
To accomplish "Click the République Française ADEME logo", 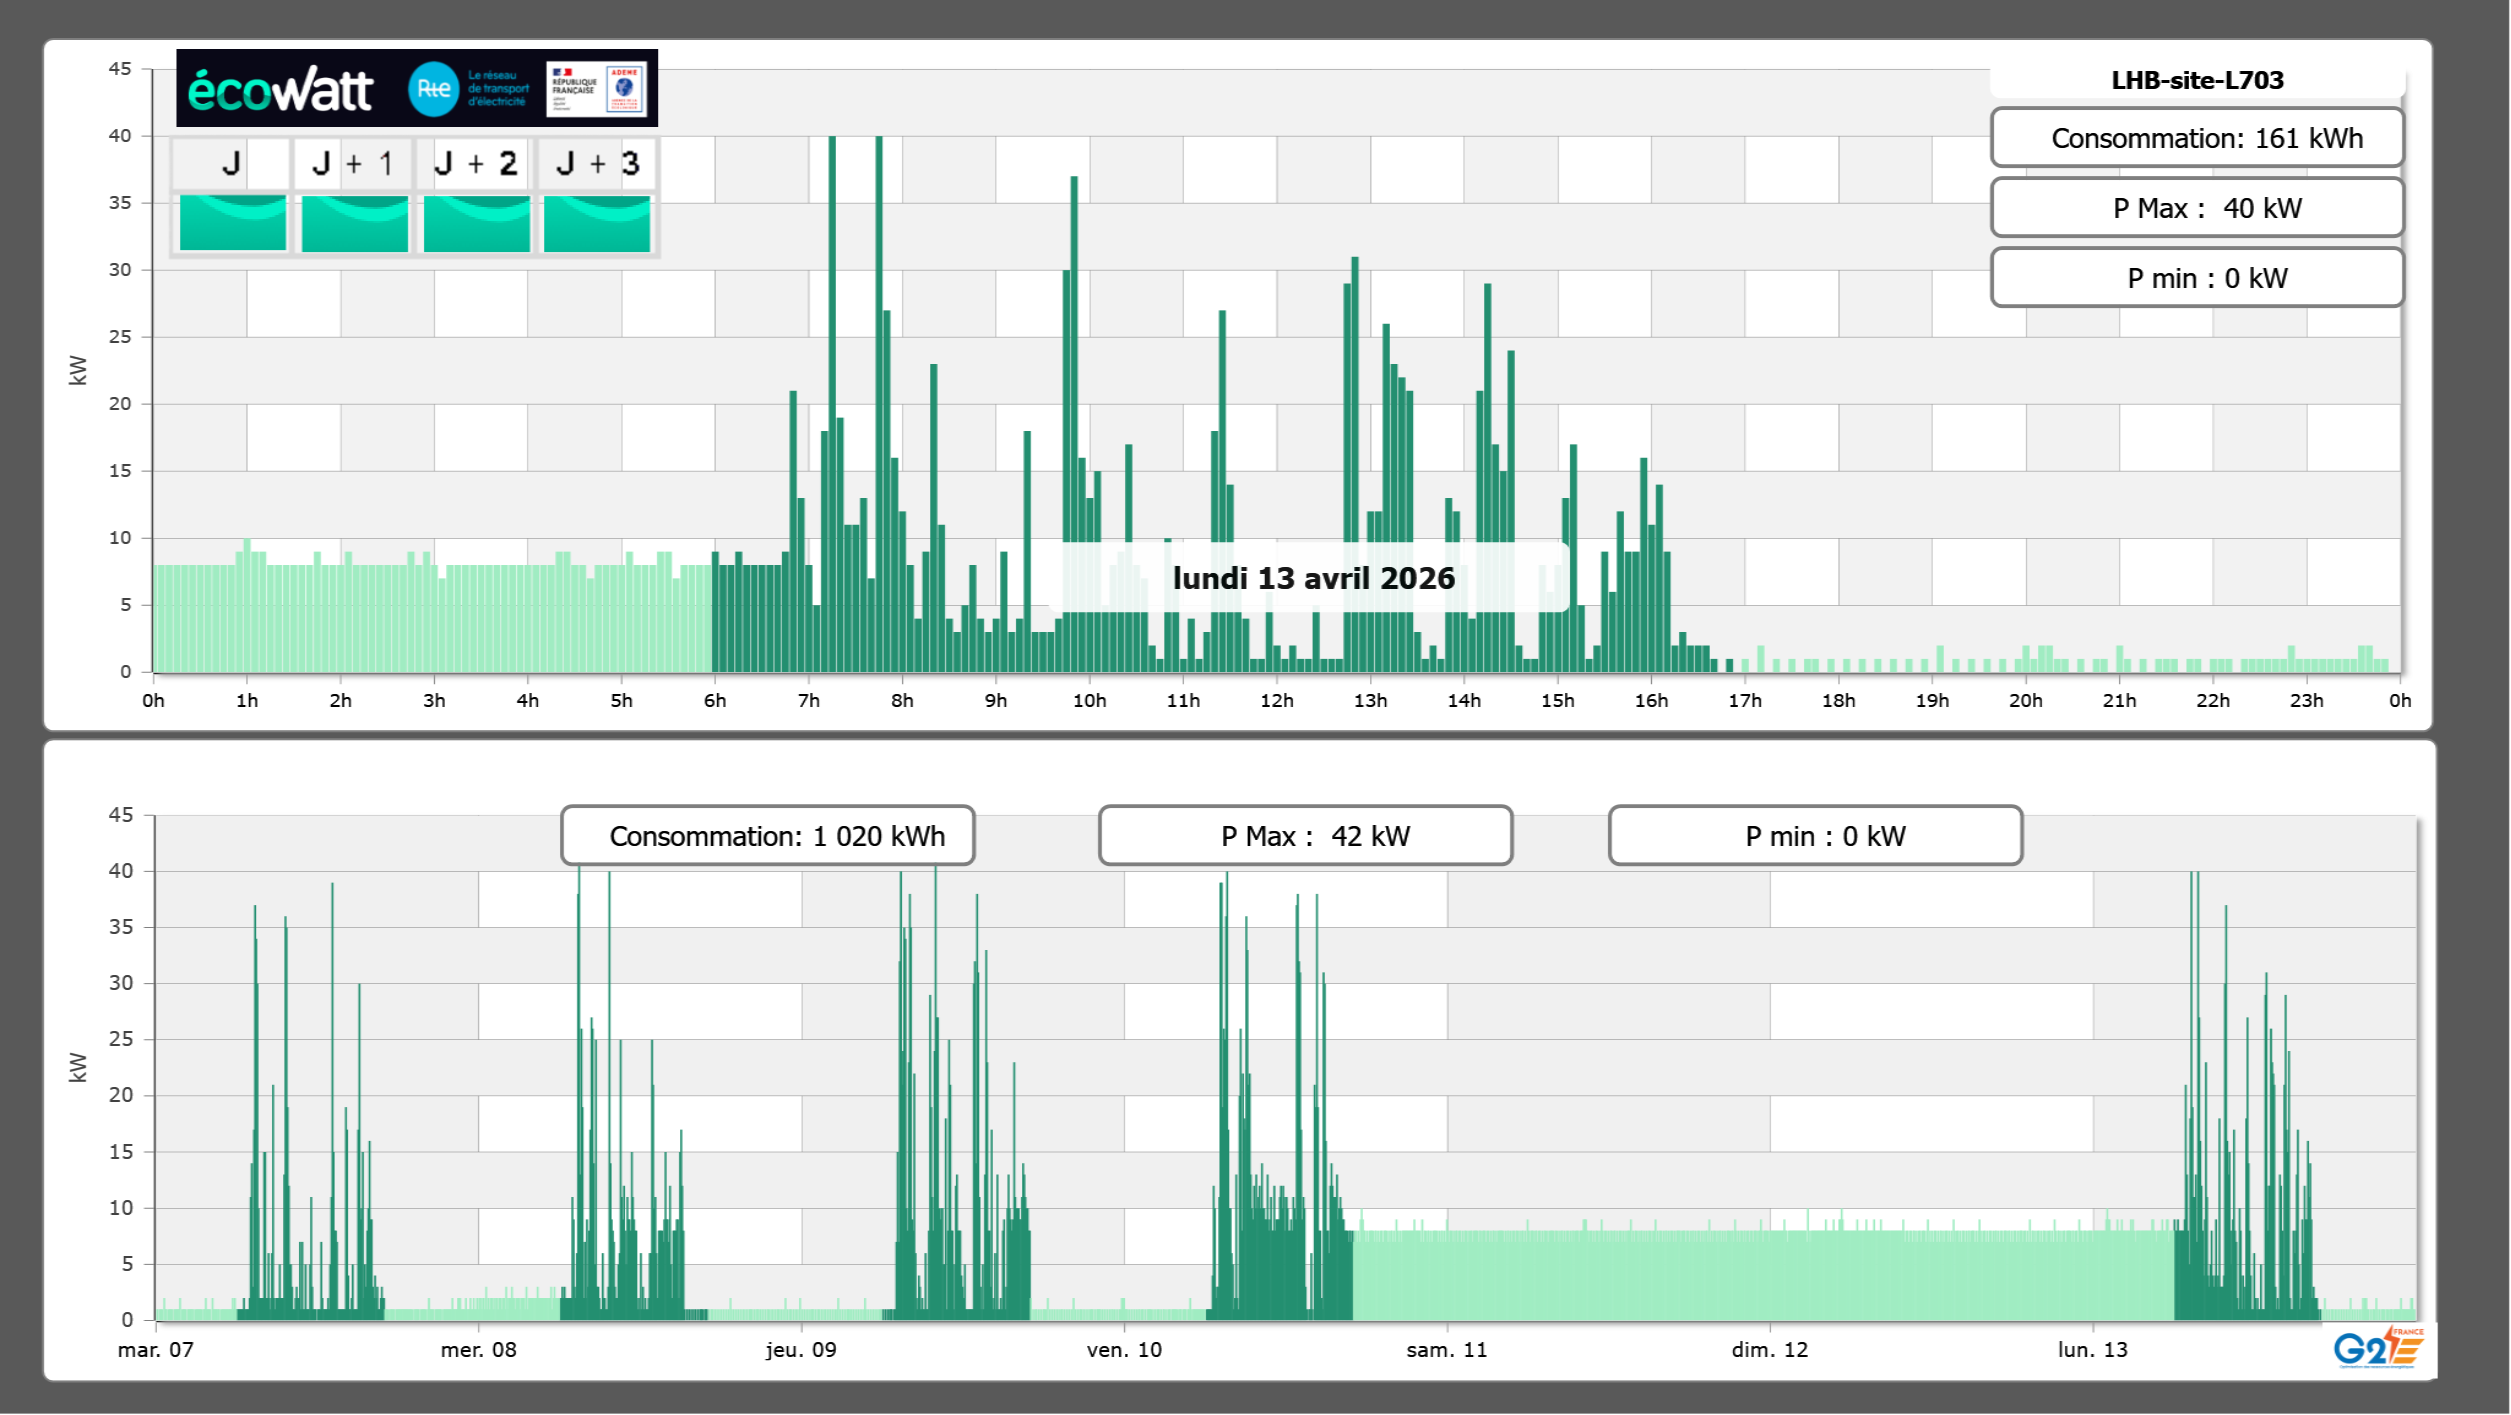I will [596, 88].
